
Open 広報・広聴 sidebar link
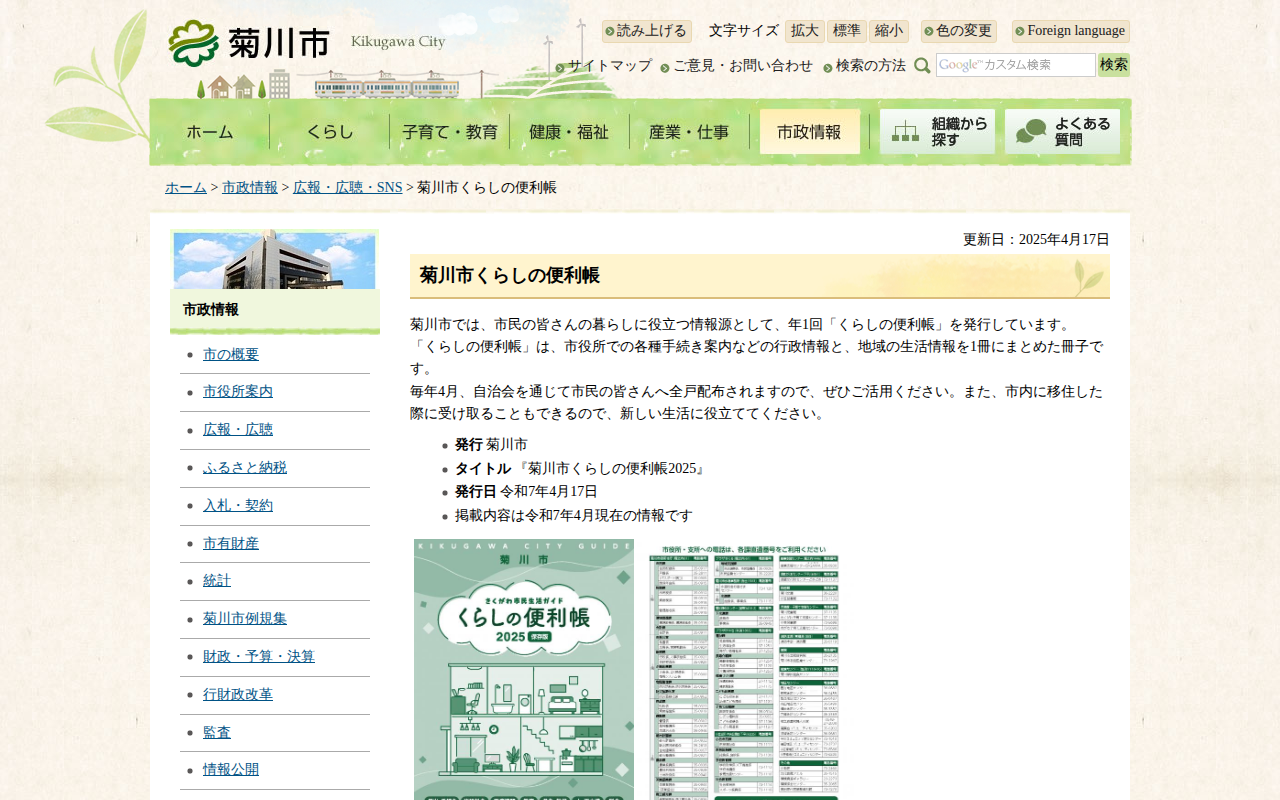coord(238,430)
